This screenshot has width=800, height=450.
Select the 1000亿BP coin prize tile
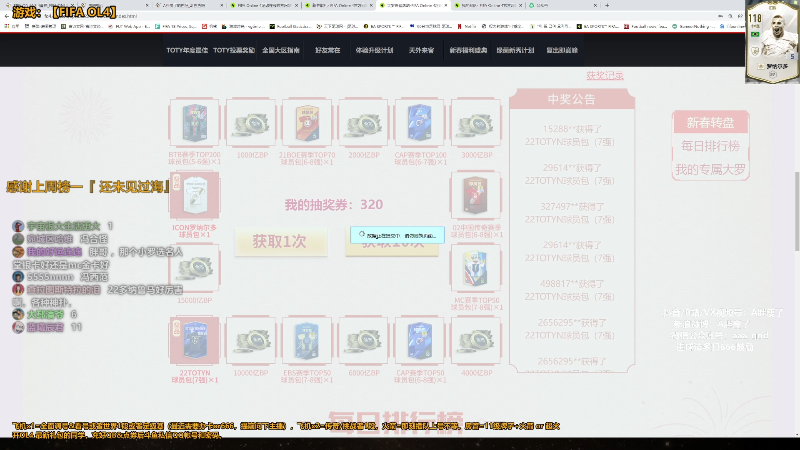251,123
